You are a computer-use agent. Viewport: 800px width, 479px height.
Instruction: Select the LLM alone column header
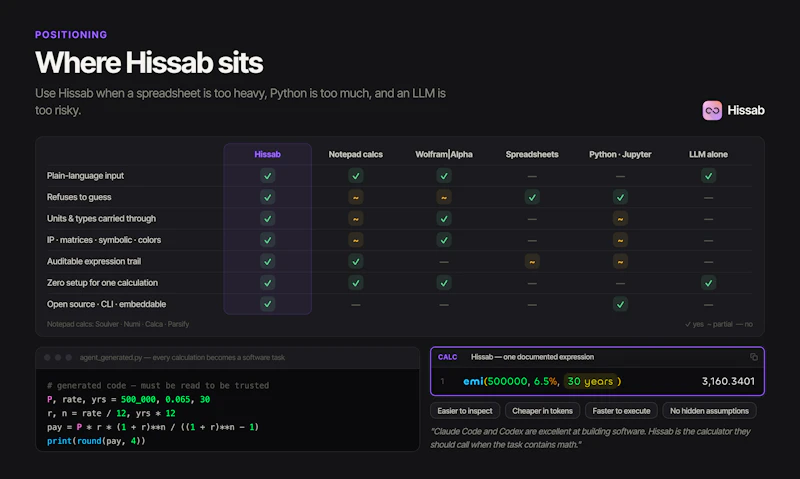[709, 154]
